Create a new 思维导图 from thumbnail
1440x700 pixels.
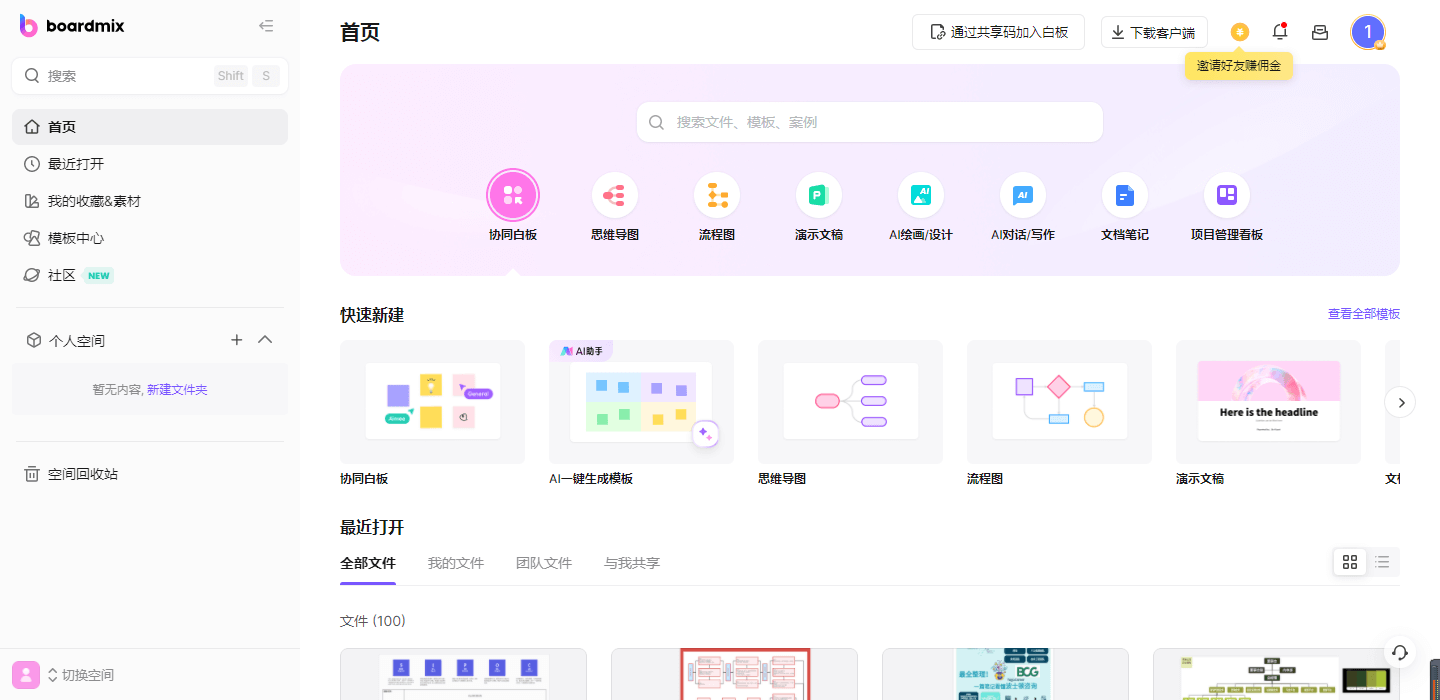[x=850, y=402]
